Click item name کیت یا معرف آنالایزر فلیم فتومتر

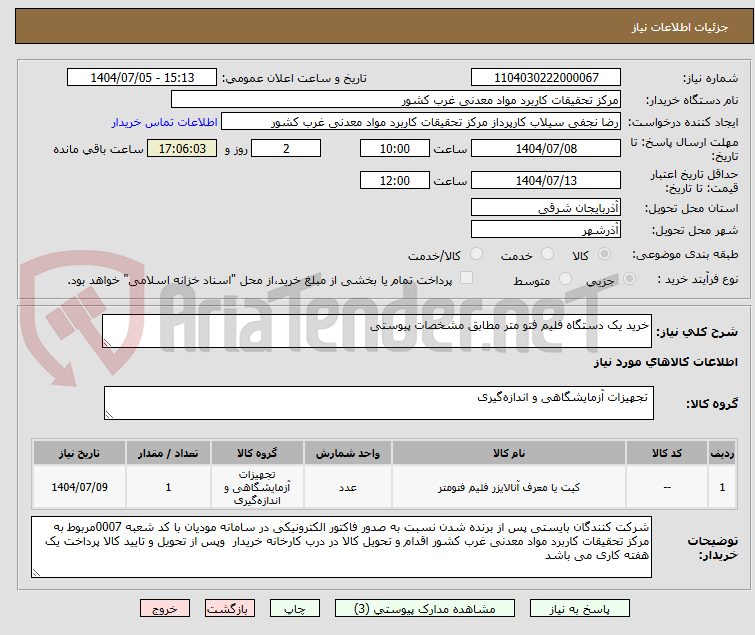[509, 487]
